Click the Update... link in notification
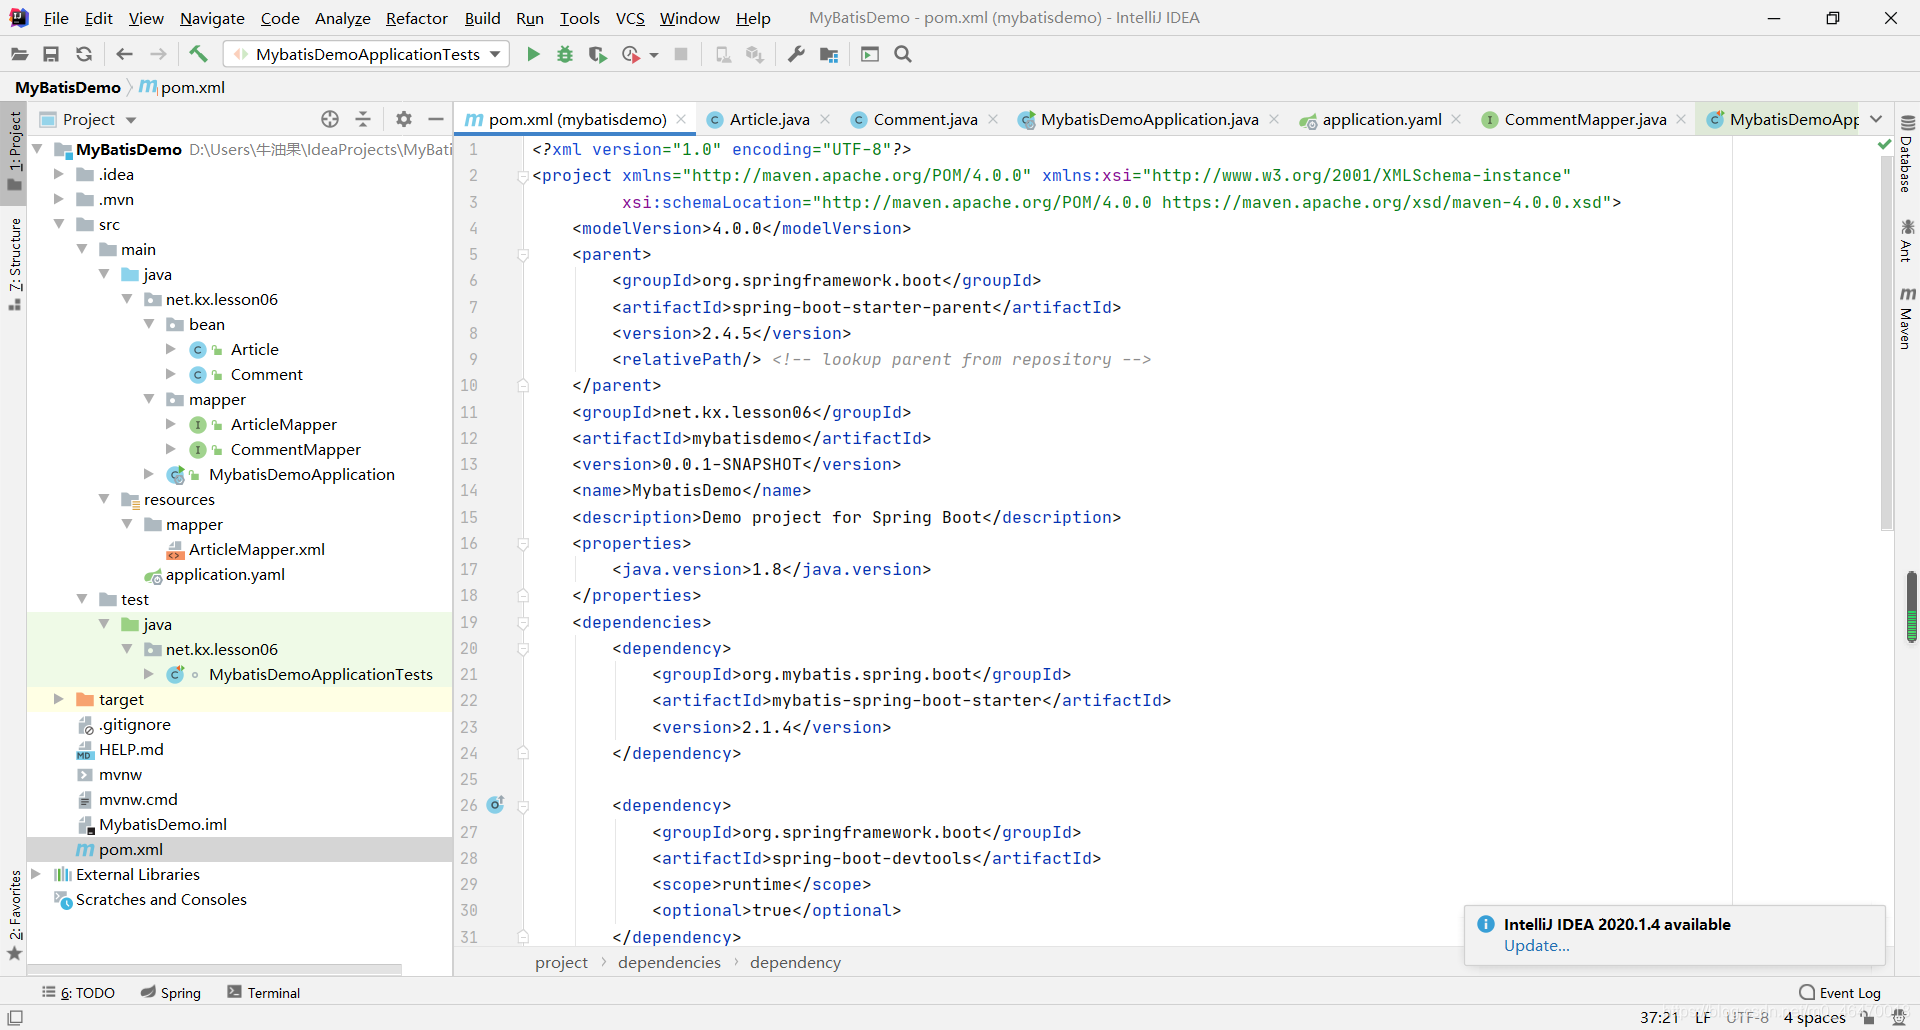 (x=1536, y=946)
